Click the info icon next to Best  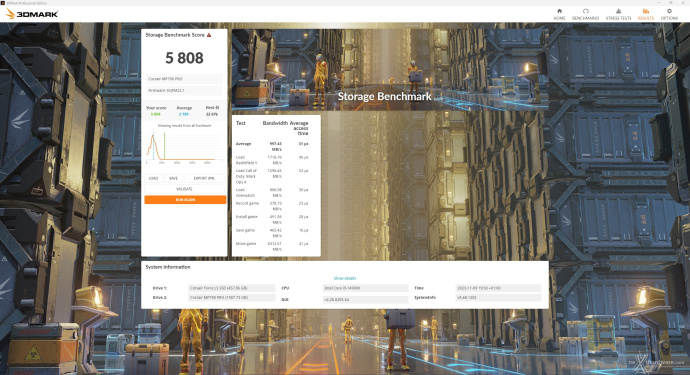[x=217, y=107]
